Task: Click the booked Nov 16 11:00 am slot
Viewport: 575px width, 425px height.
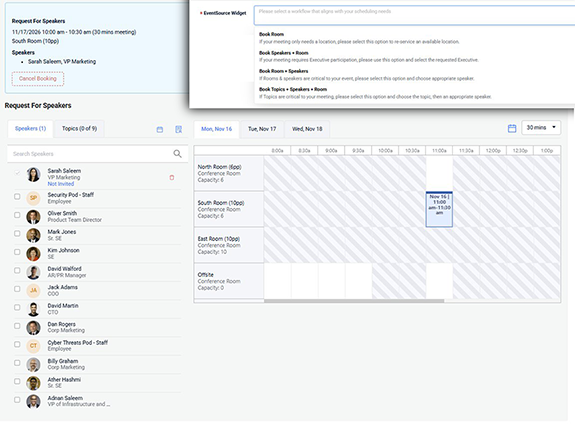Action: (439, 209)
